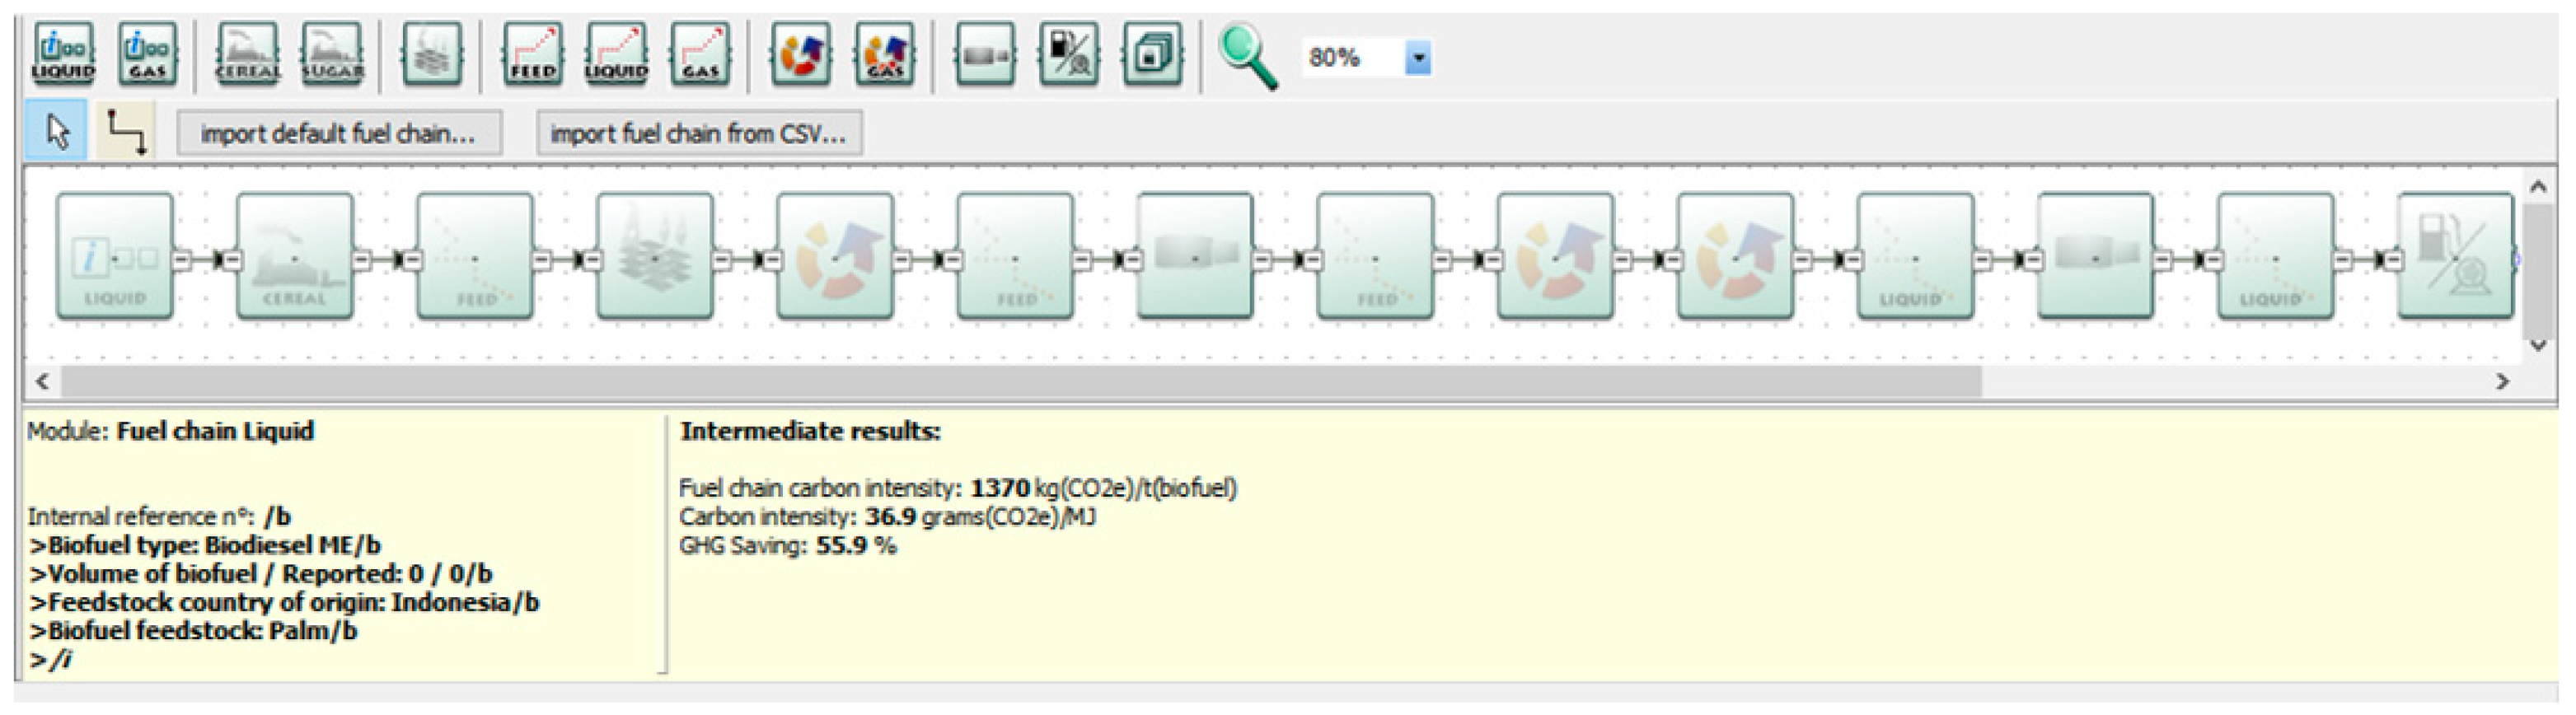Image resolution: width=2576 pixels, height=715 pixels.
Task: Click the fuel pump toolbar icon
Action: [x=1069, y=54]
